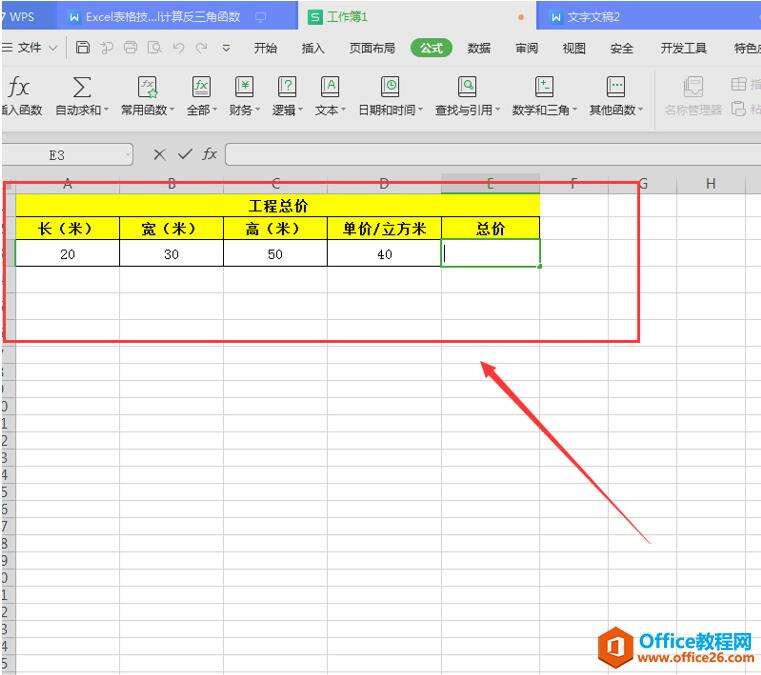Viewport: 761px width, 675px height.
Task: Click the confirm checkmark in formula bar
Action: pyautogui.click(x=185, y=154)
